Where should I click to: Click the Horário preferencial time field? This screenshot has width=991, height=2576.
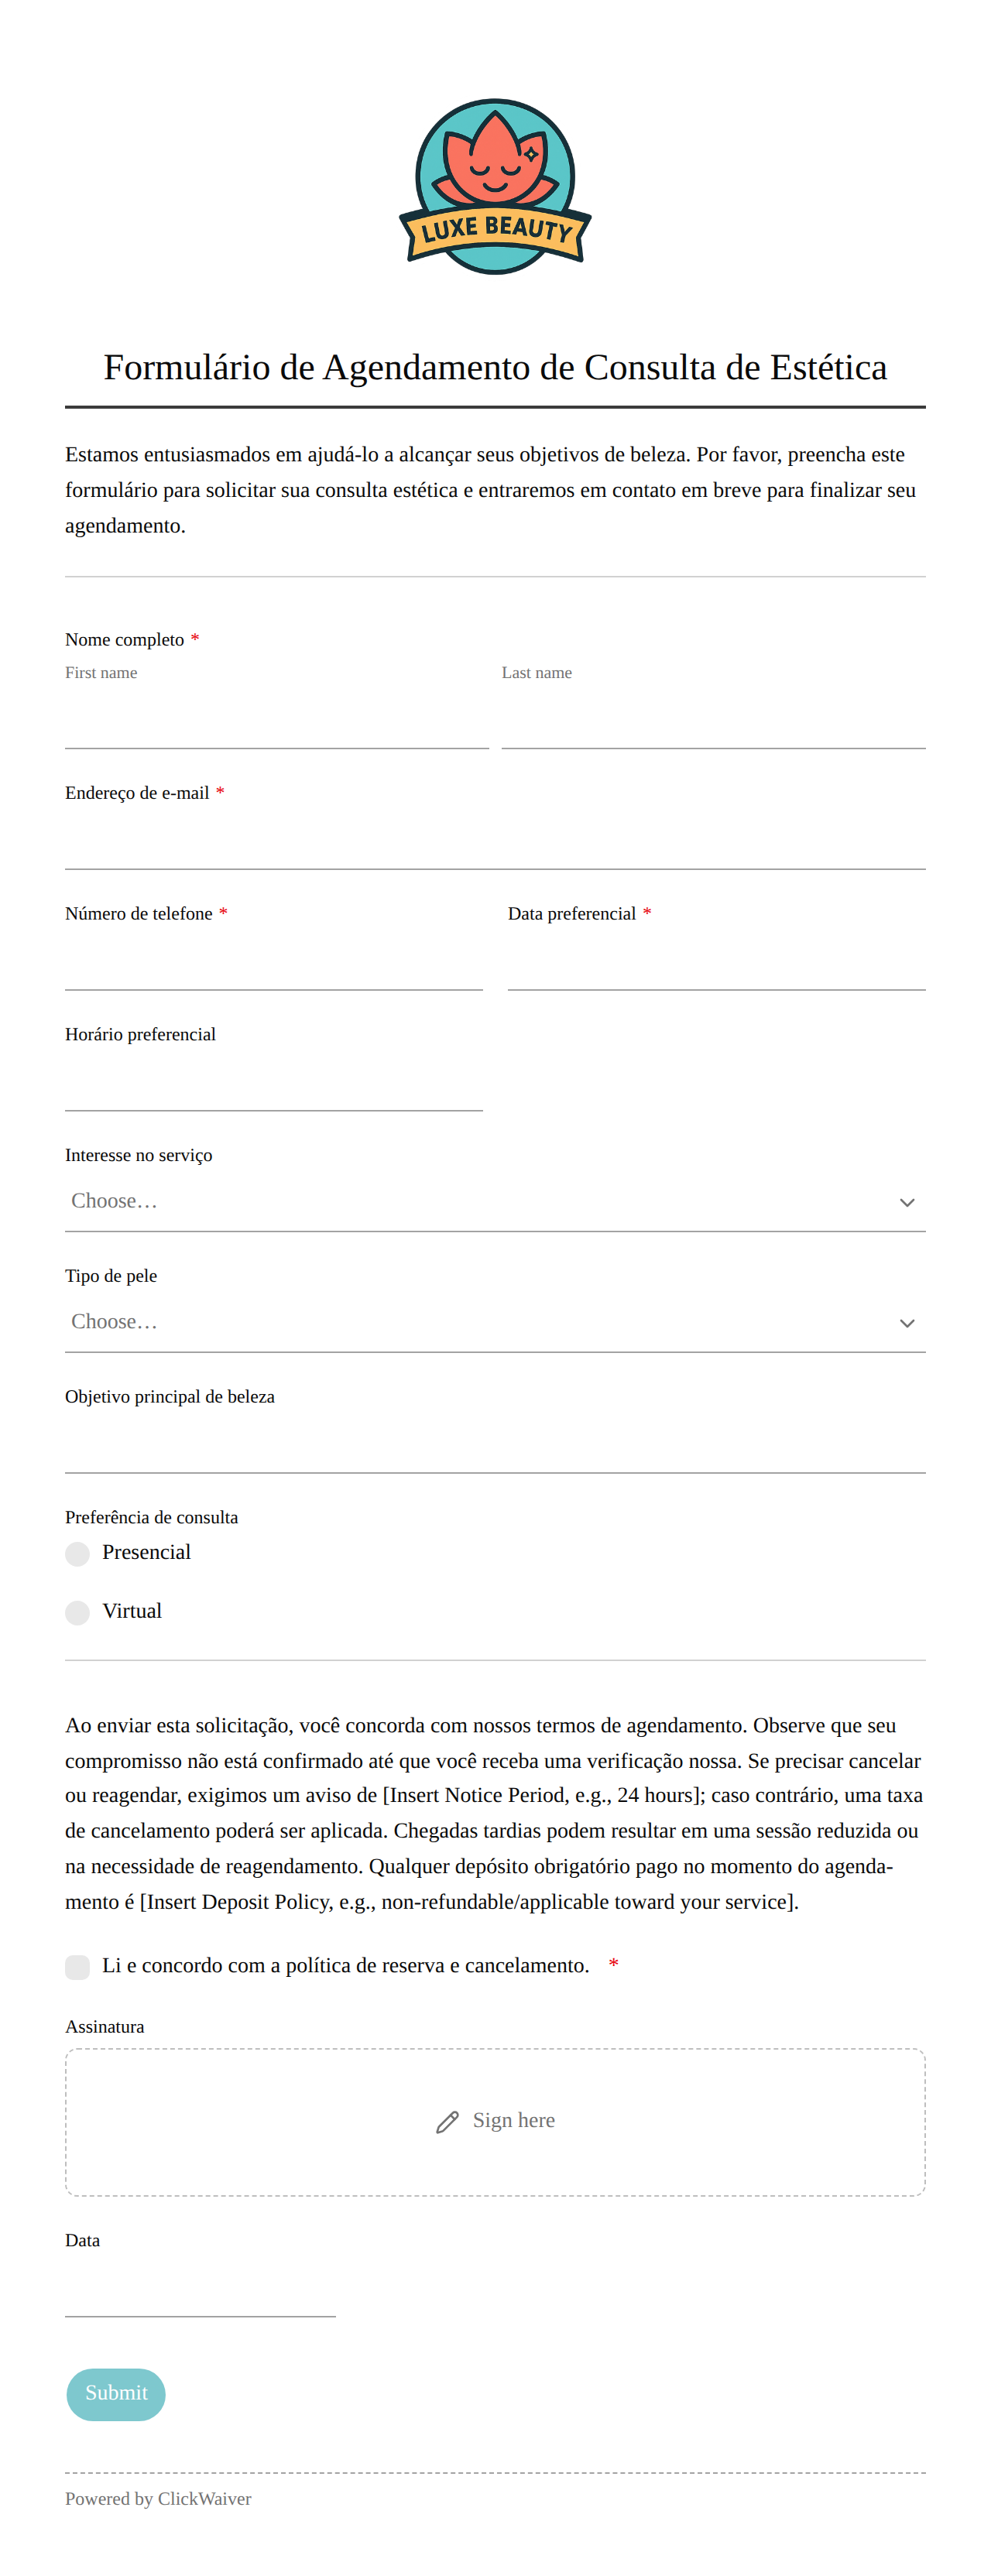coord(274,1083)
